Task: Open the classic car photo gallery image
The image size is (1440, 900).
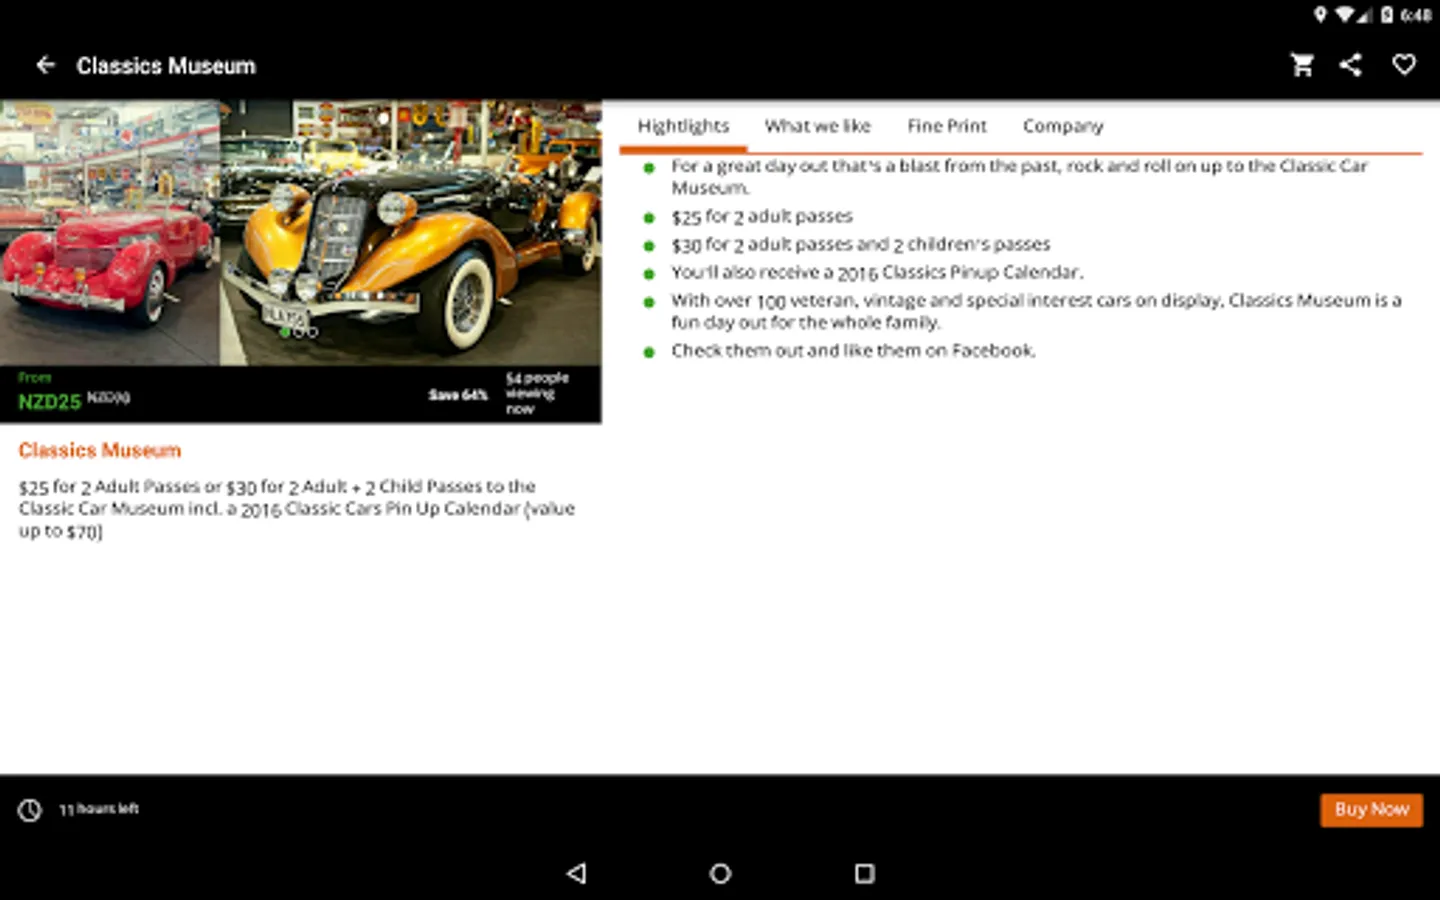Action: pos(300,232)
